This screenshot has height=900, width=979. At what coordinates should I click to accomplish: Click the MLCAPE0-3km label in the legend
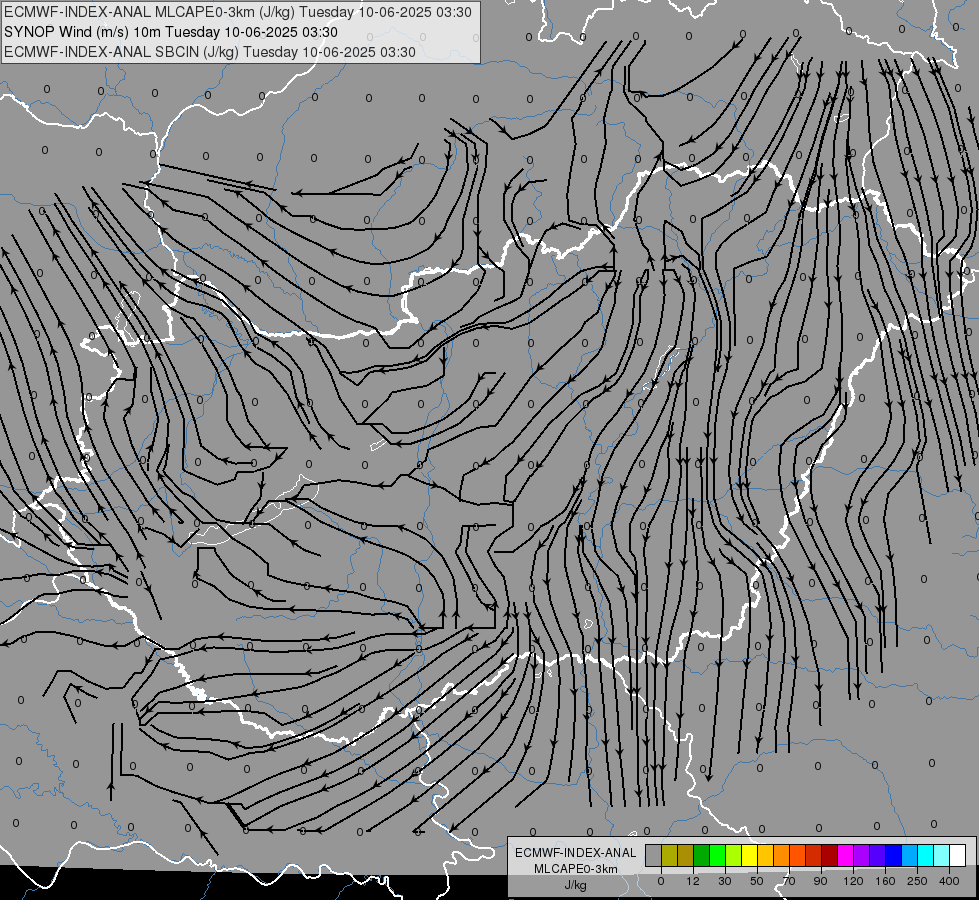click(576, 869)
